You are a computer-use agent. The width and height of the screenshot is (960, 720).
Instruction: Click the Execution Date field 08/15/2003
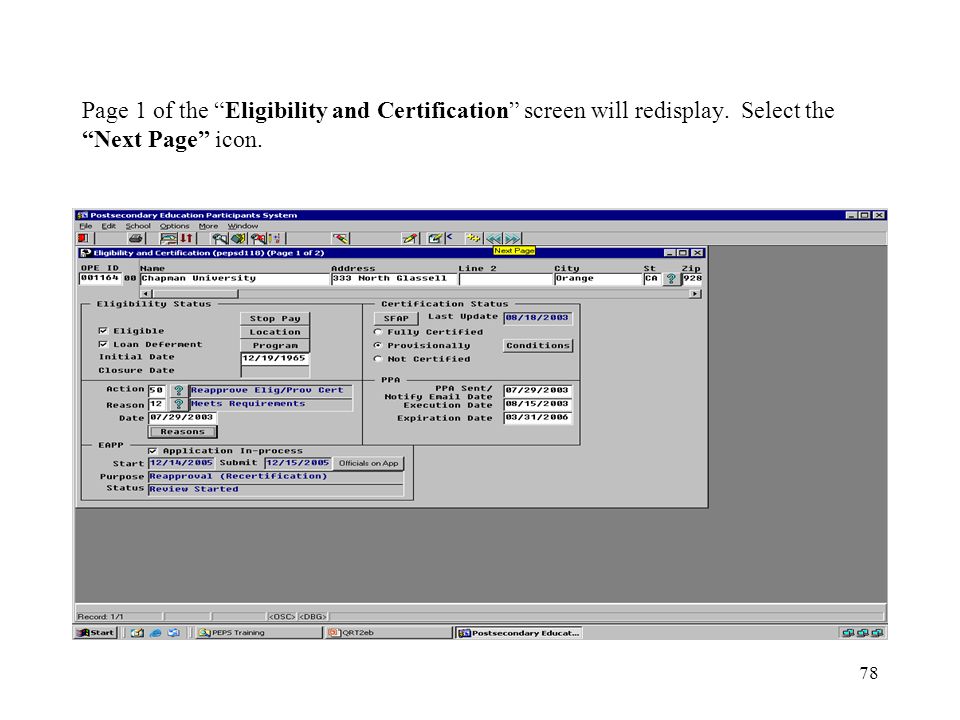538,404
